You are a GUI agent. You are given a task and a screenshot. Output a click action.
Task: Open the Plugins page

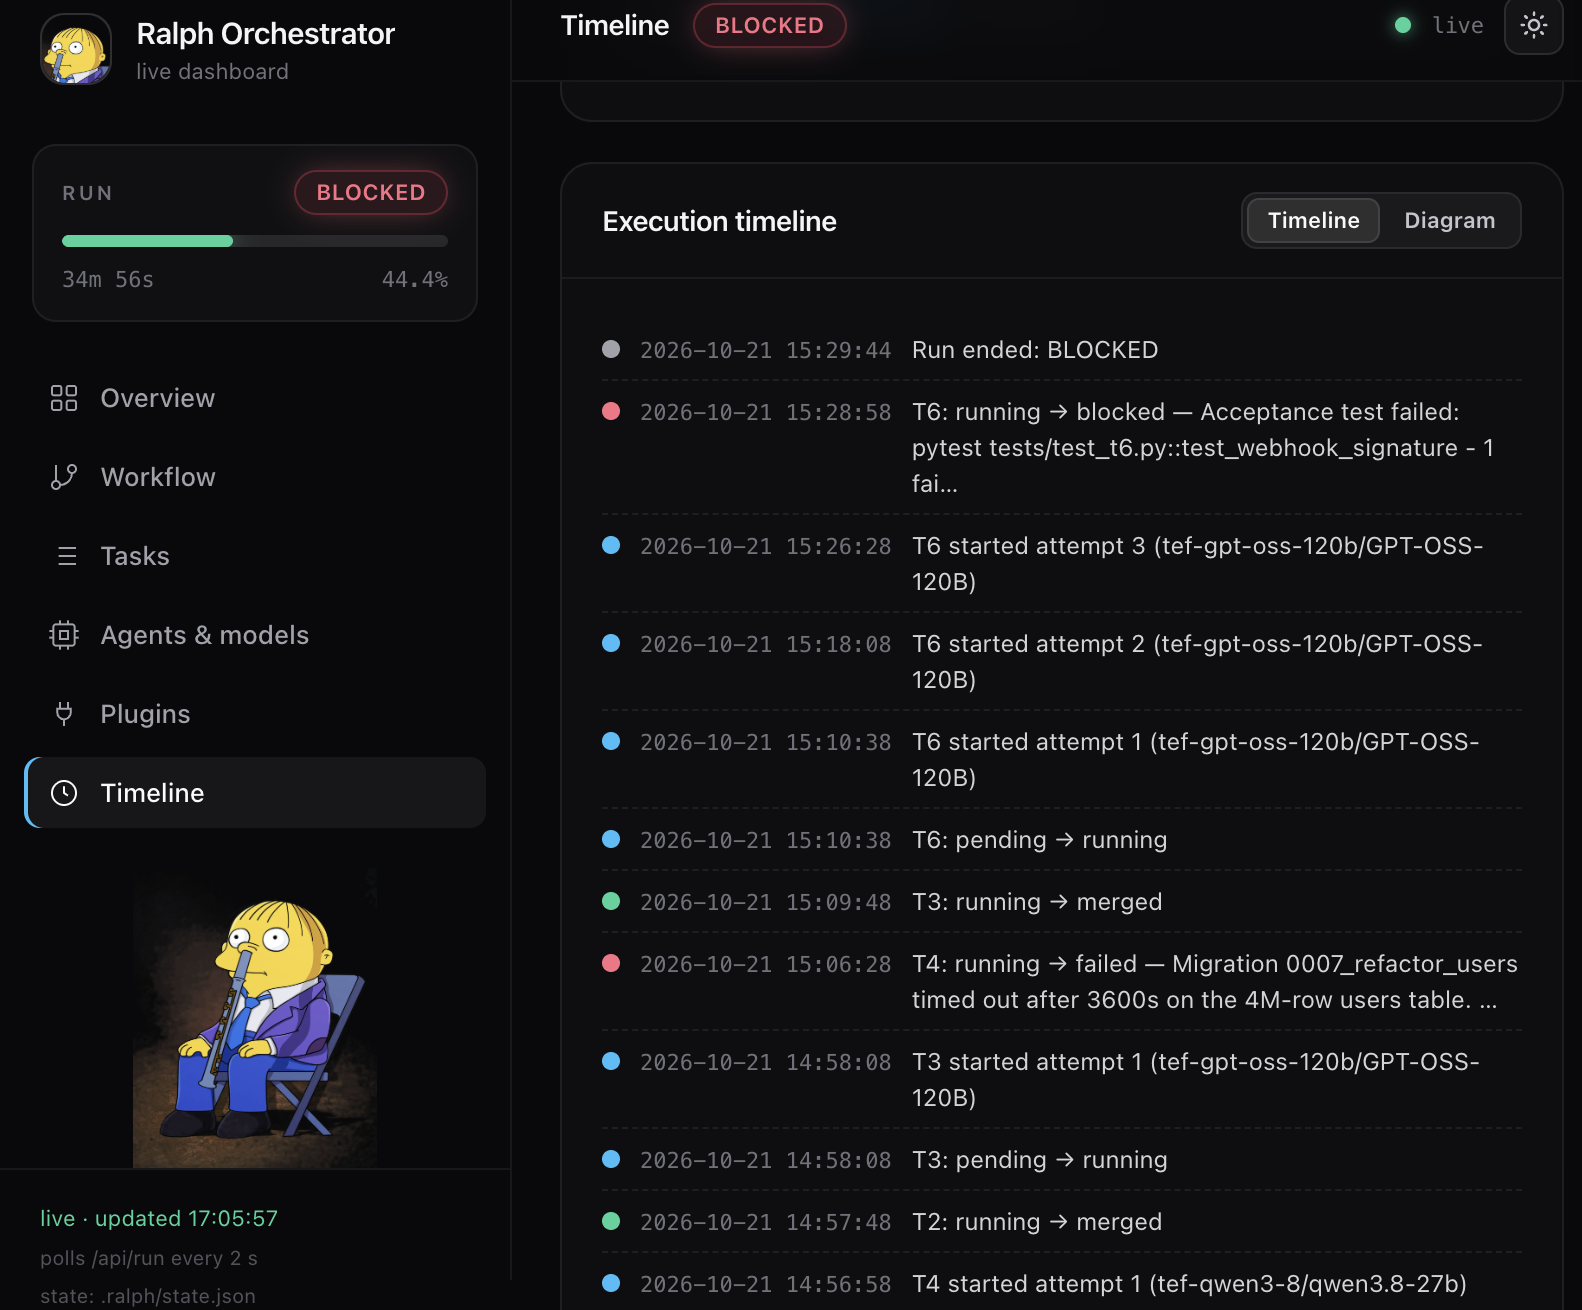[x=255, y=714]
